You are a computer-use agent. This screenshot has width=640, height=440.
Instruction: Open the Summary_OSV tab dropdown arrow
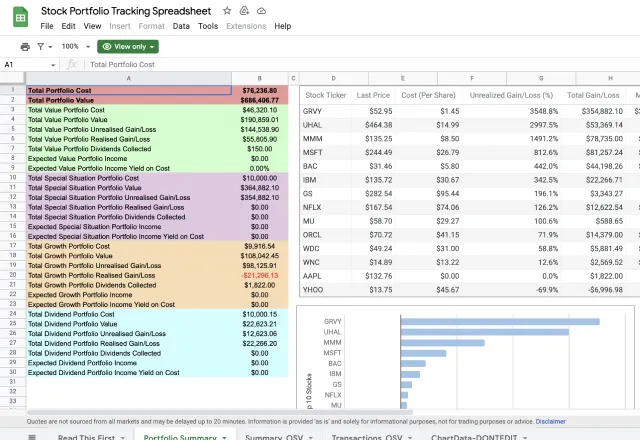pyautogui.click(x=311, y=438)
